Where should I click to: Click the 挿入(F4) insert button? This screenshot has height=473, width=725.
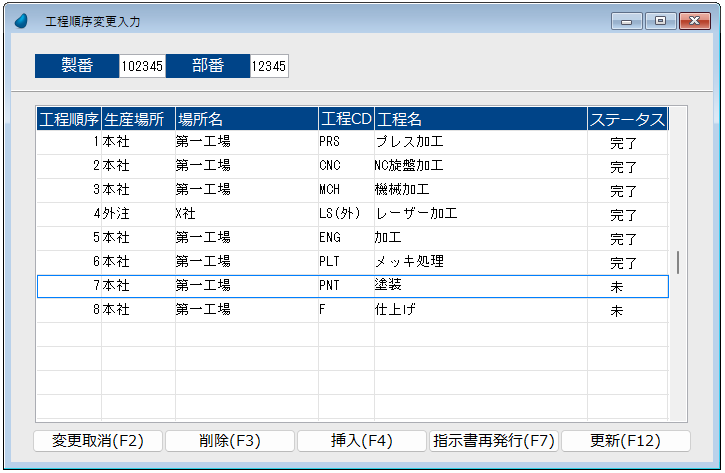pos(361,441)
